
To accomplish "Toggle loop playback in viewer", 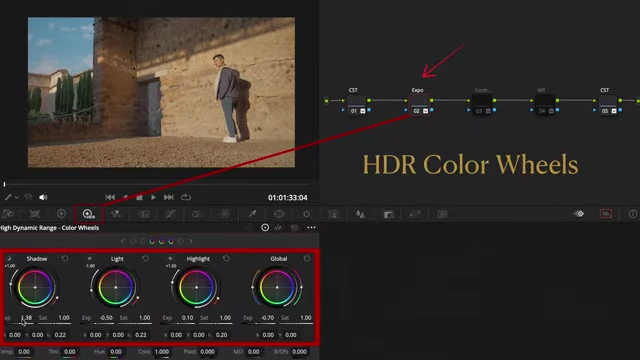I will tap(186, 197).
